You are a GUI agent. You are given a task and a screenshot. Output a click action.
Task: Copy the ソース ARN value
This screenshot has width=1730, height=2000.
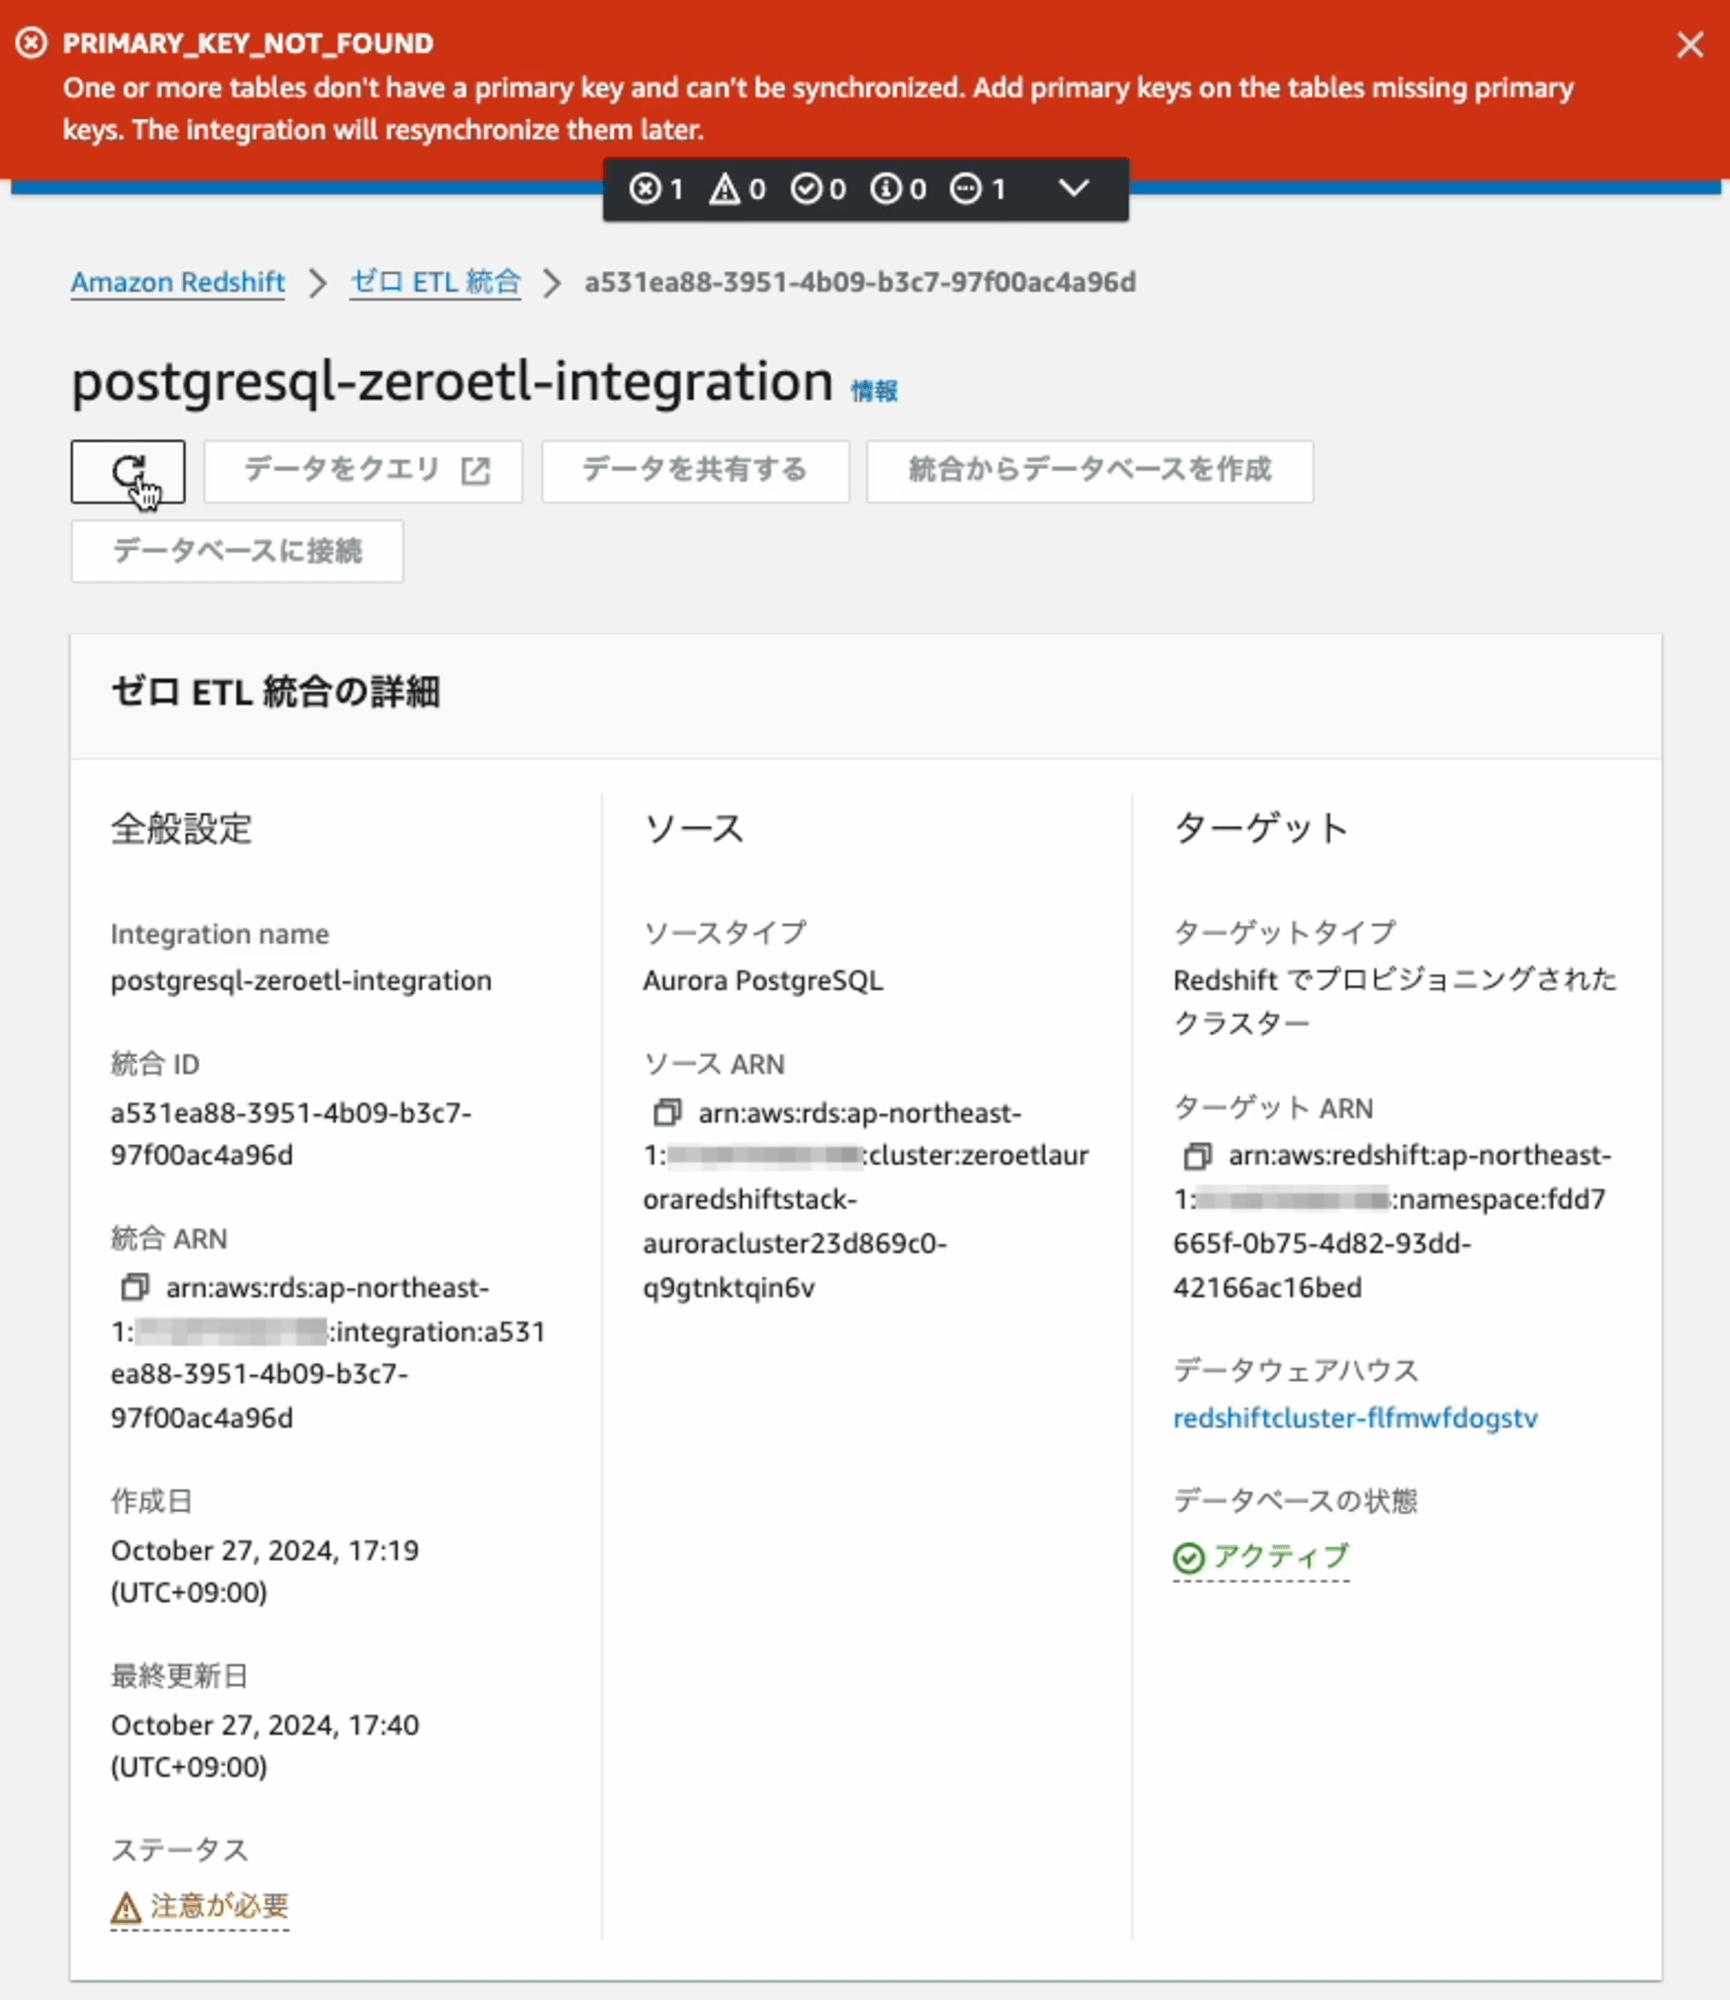pos(667,1112)
